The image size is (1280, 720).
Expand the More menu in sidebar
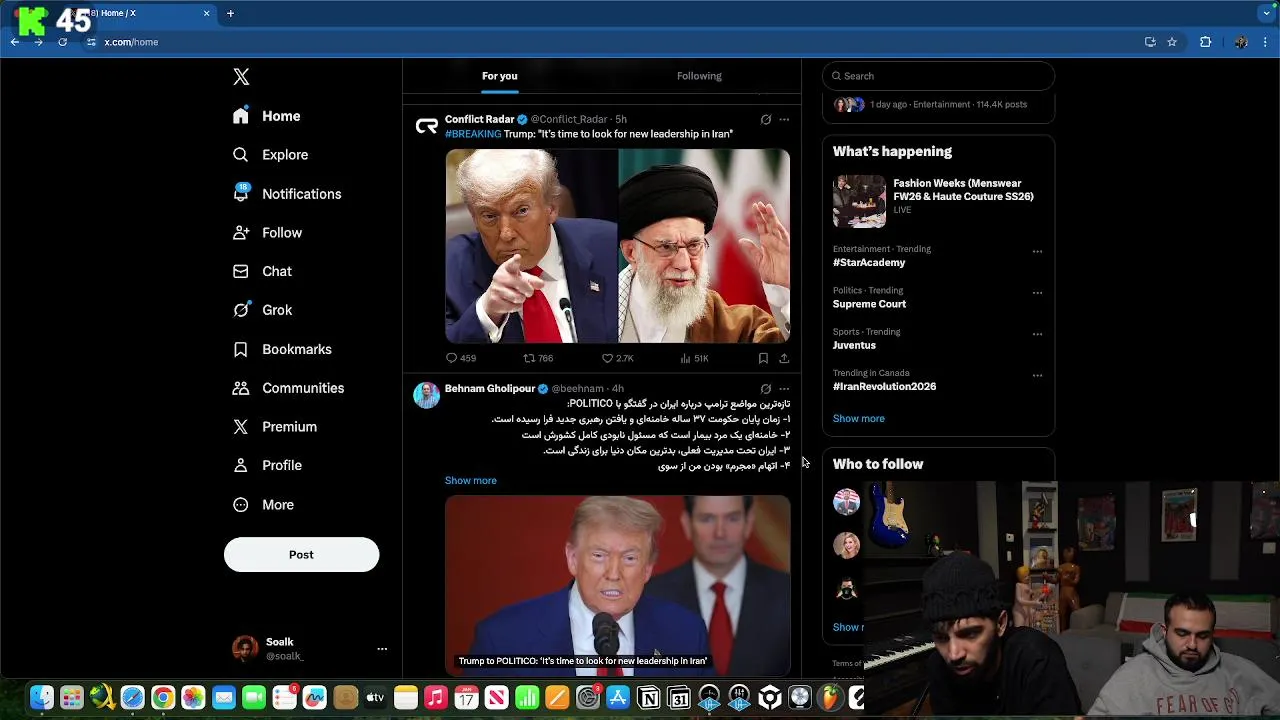pos(263,505)
